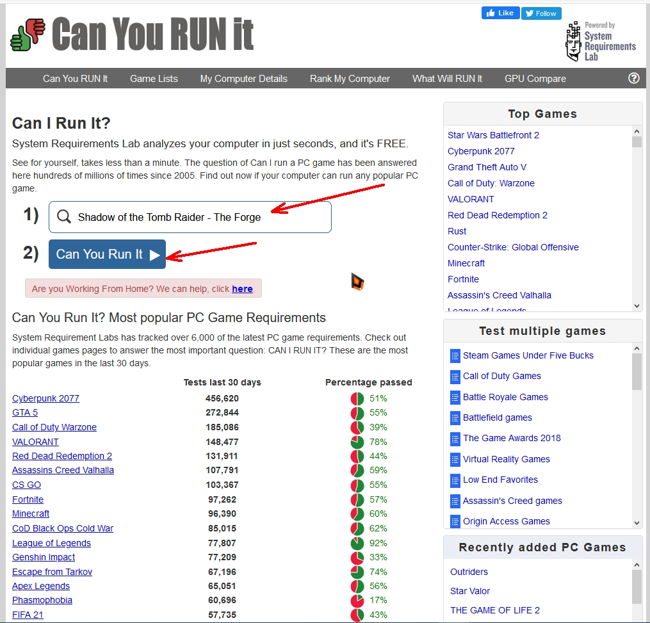Open the Genshin Impact link
This screenshot has width=650, height=623.
click(44, 557)
